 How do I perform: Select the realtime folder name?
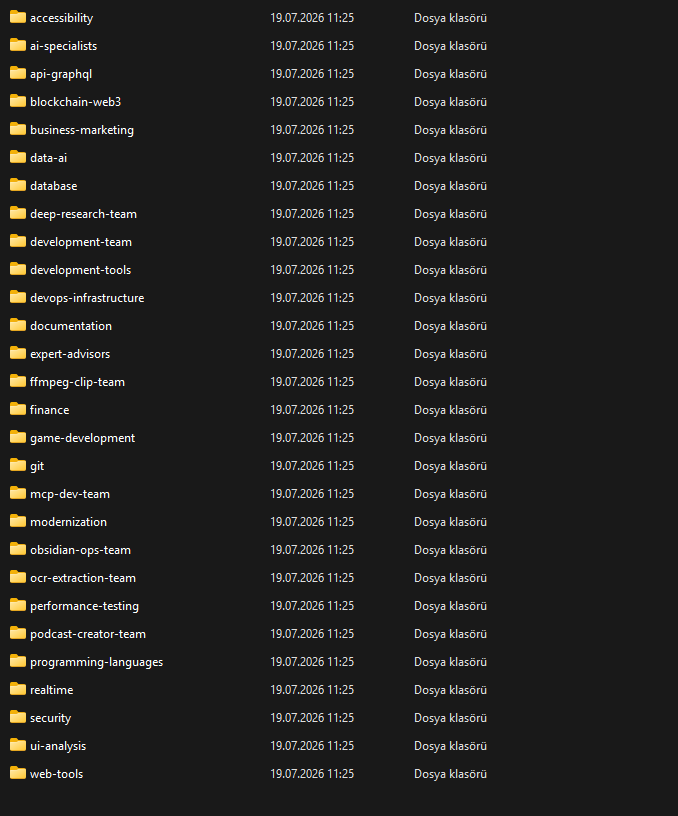[x=52, y=690]
